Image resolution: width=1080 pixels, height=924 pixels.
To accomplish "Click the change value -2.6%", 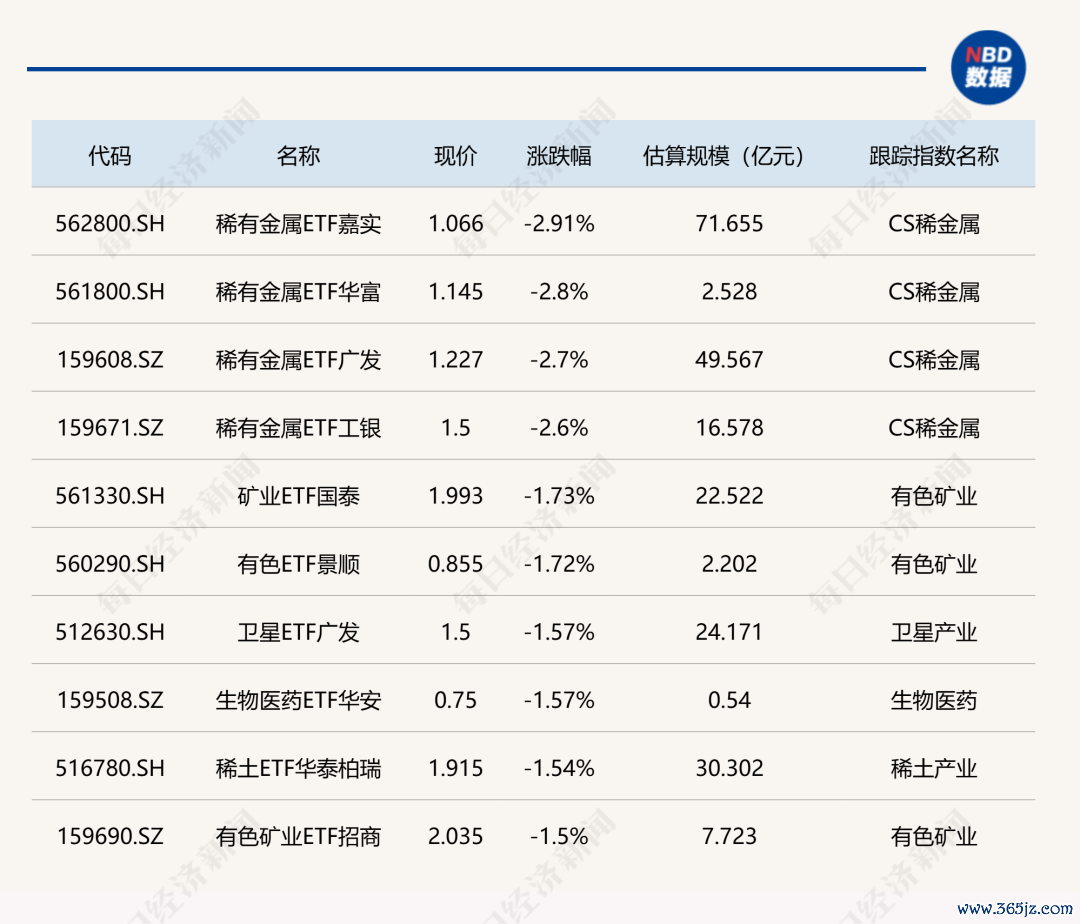I will coord(559,428).
